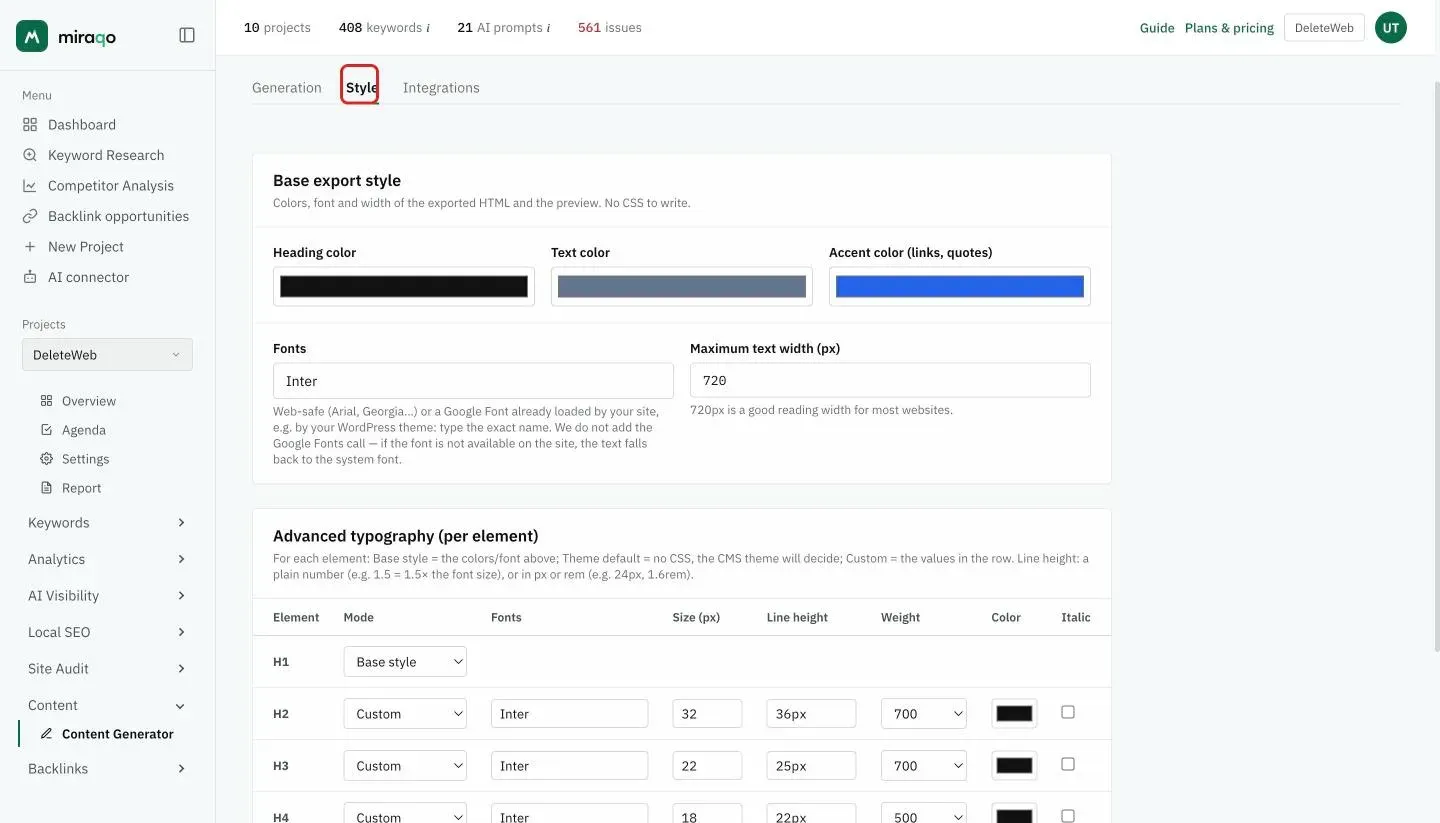Expand the Site Audit sidebar section
Image resolution: width=1440 pixels, height=823 pixels.
107,669
